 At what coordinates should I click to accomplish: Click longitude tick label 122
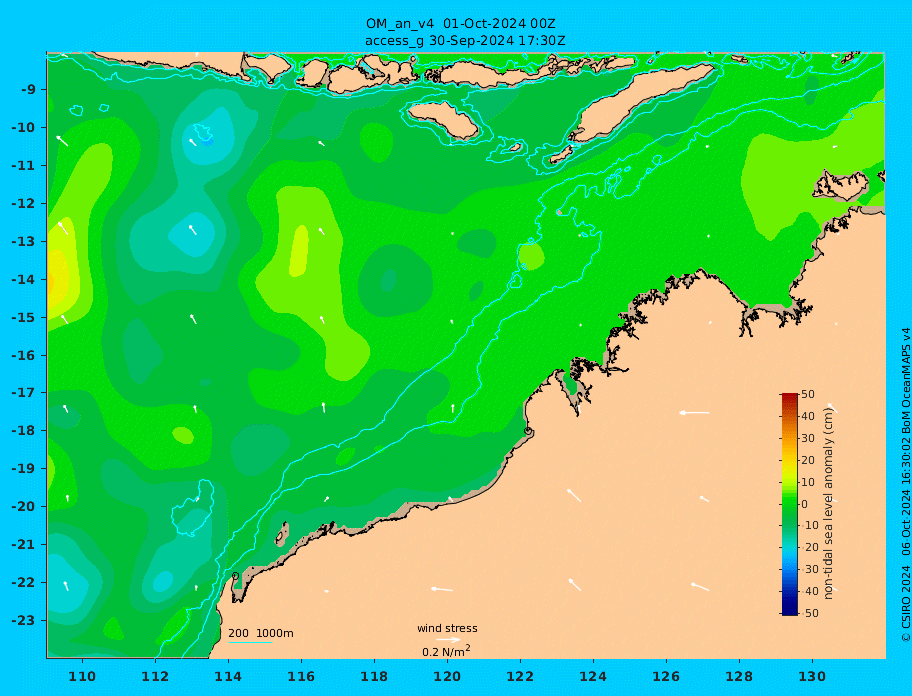(x=520, y=676)
